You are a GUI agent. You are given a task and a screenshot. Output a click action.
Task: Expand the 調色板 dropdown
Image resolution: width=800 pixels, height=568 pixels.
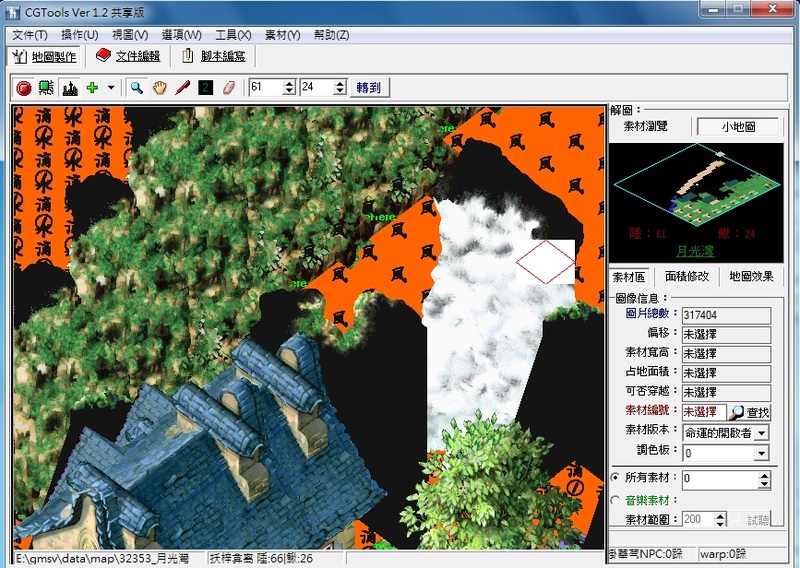tap(761, 453)
